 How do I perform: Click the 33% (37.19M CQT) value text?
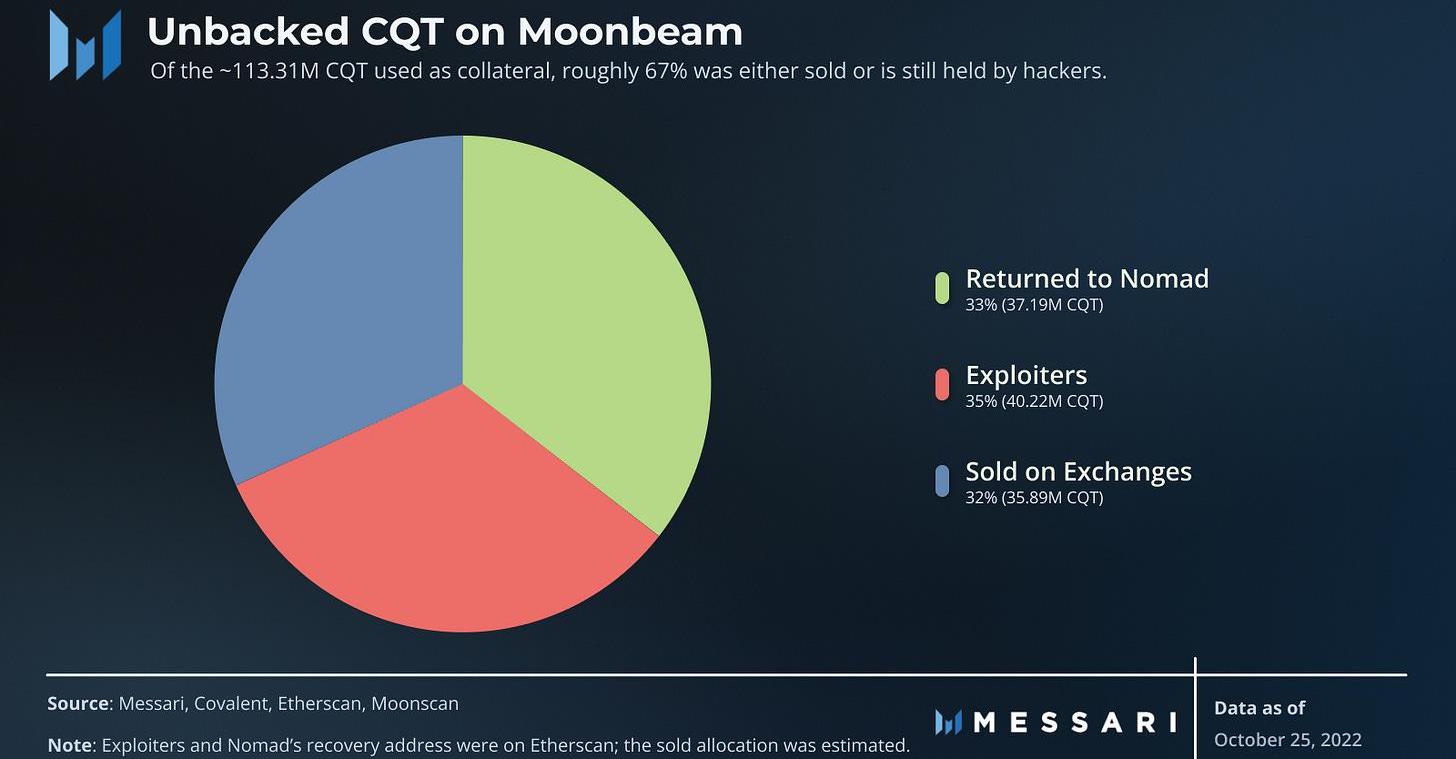(x=1034, y=305)
